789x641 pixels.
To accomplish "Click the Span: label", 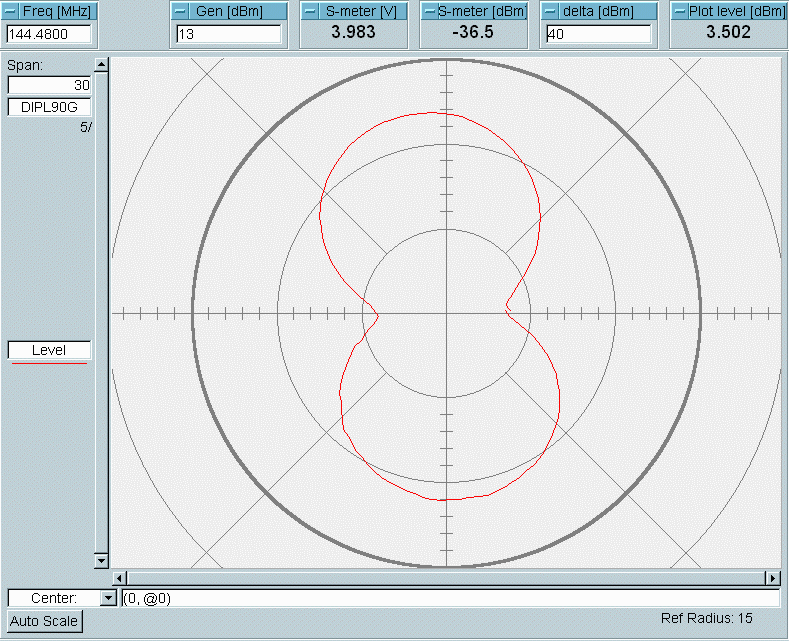I will [25, 65].
